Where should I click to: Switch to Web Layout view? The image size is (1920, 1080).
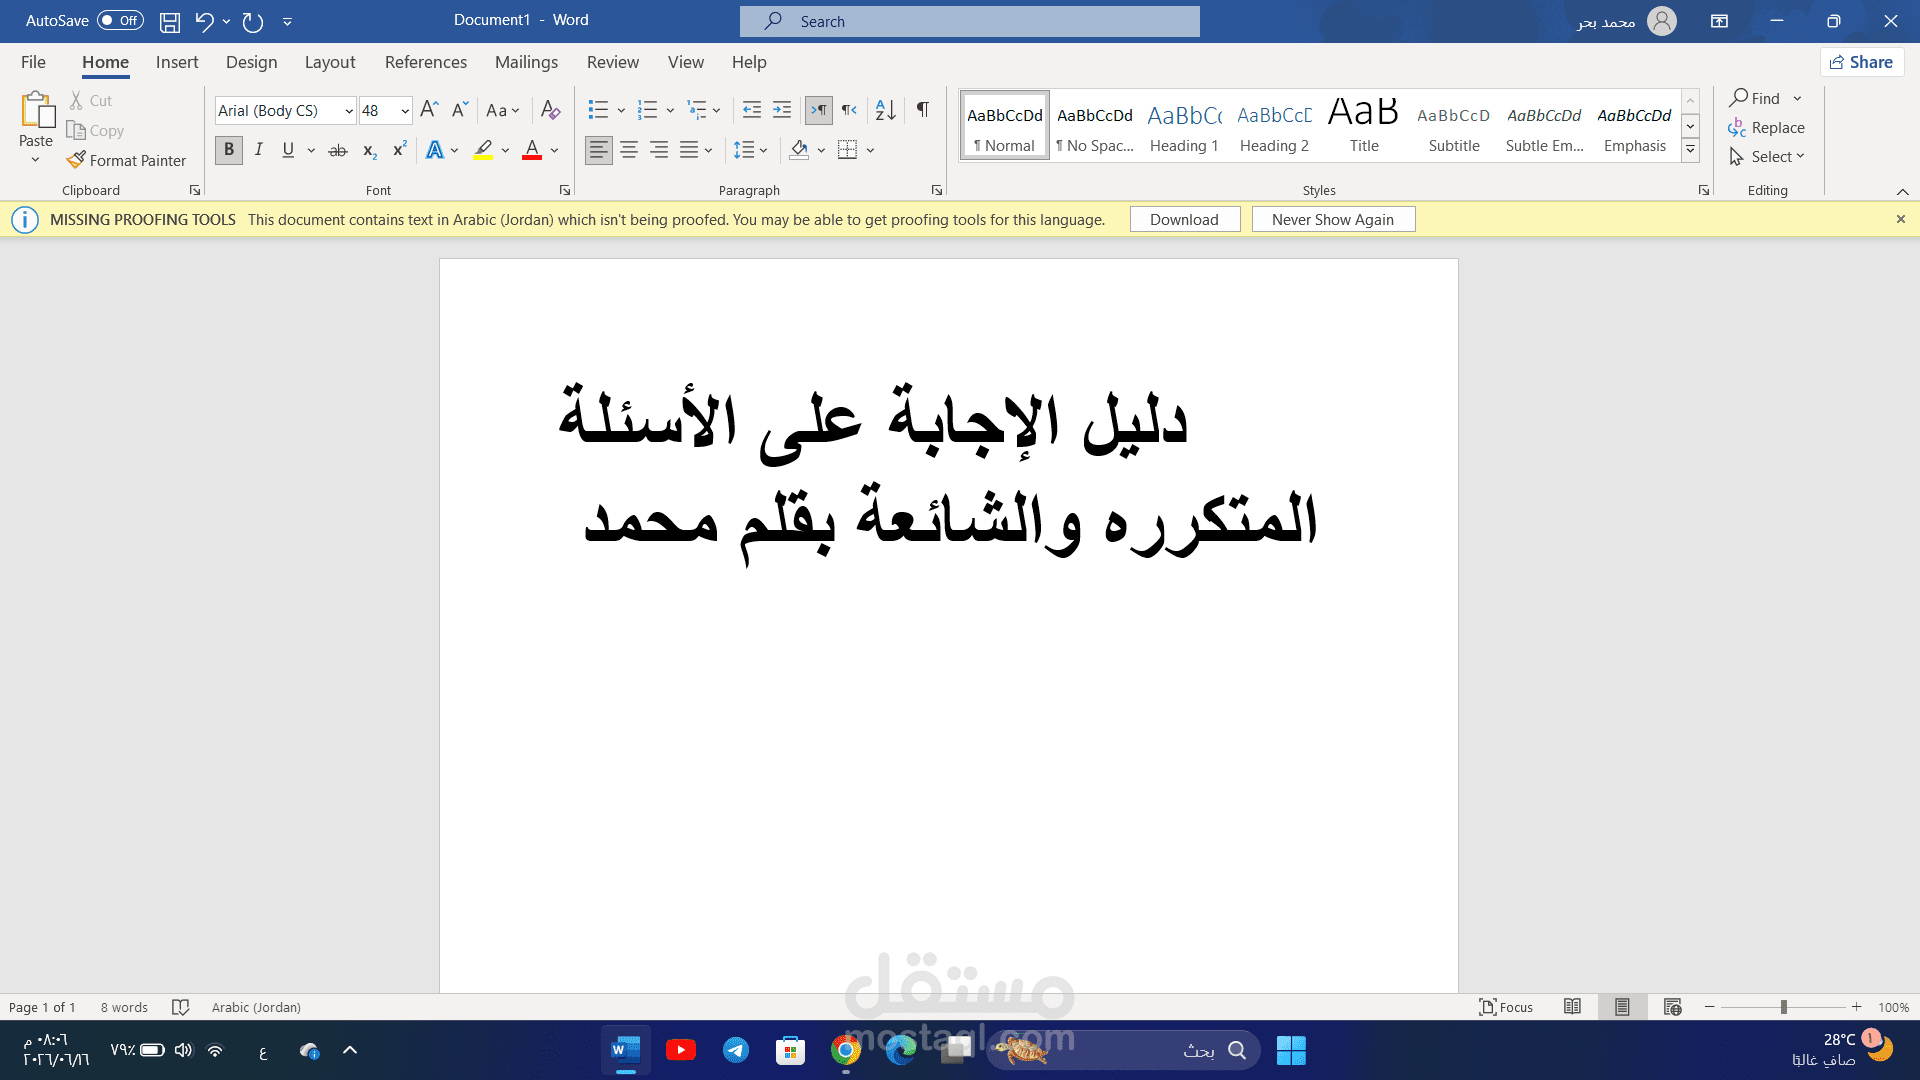point(1672,1007)
